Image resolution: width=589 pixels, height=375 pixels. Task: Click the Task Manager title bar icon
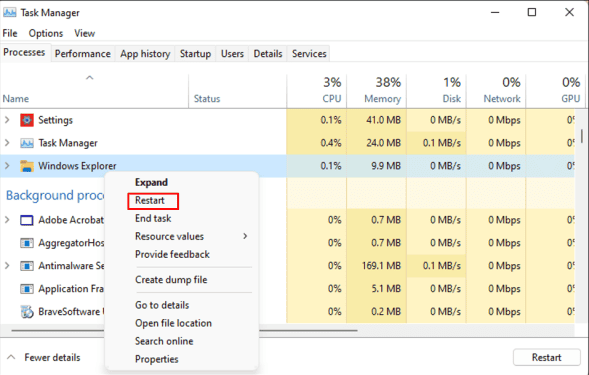tap(9, 12)
